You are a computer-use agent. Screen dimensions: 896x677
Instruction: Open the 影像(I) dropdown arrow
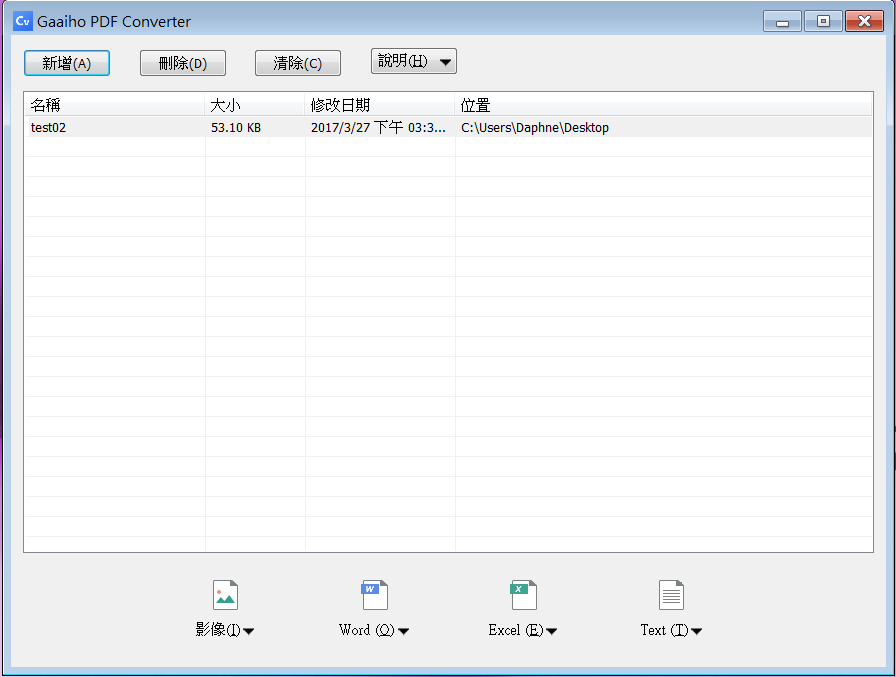point(249,631)
